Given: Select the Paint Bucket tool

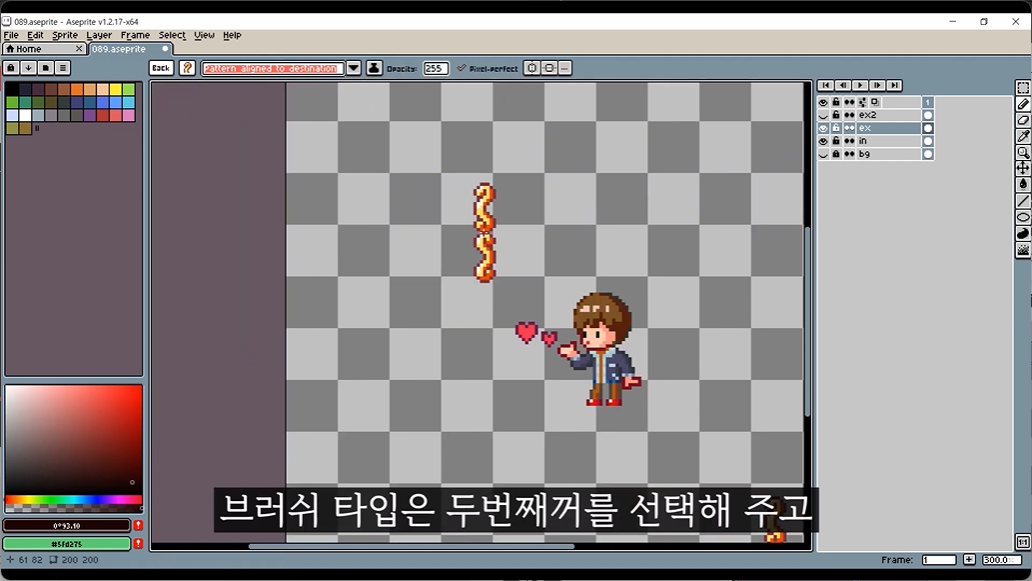Looking at the screenshot, I should point(1023,185).
